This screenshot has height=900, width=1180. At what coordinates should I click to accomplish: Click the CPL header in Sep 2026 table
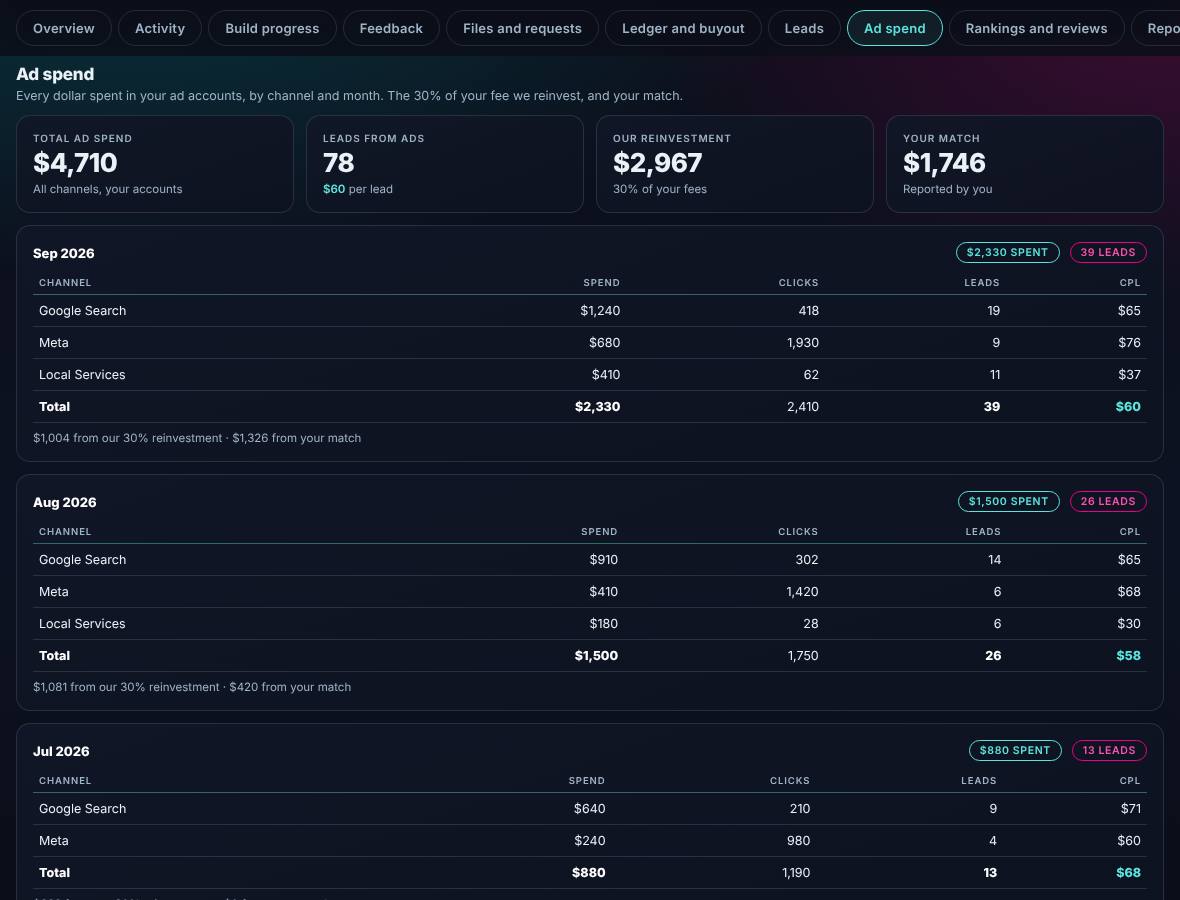(1130, 283)
